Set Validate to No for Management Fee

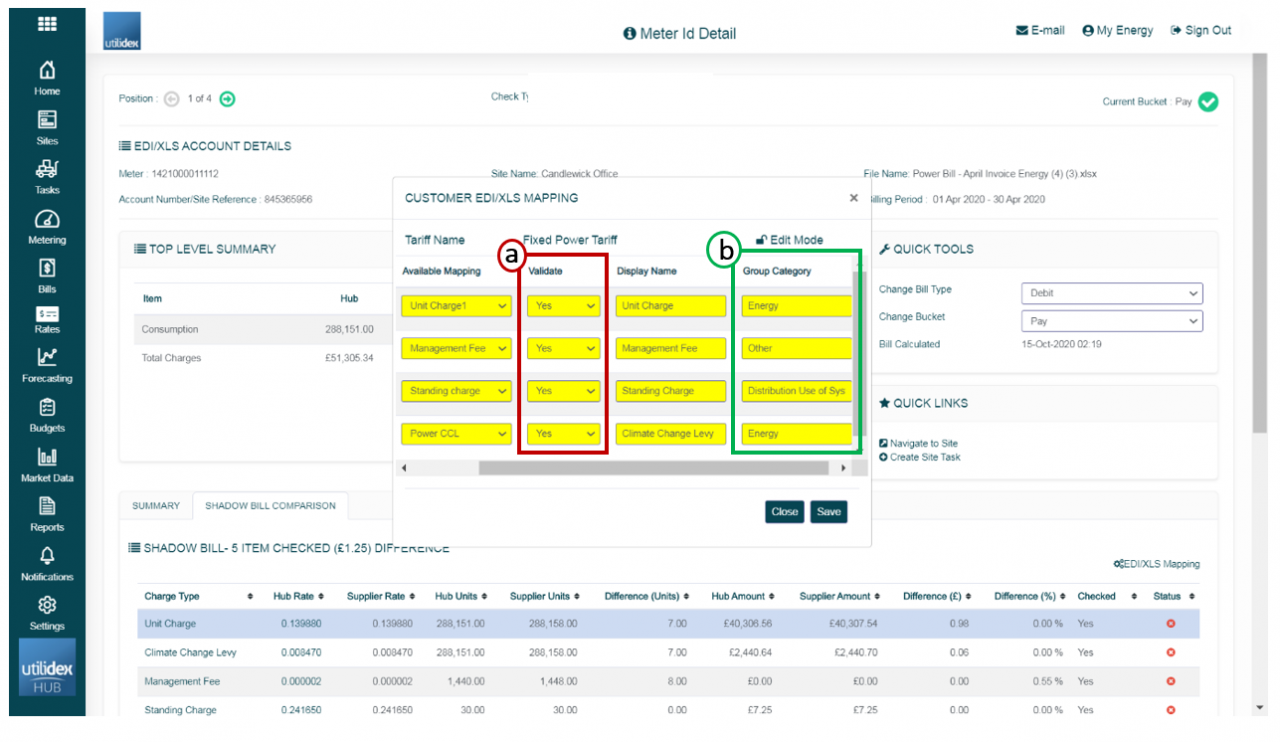562,348
